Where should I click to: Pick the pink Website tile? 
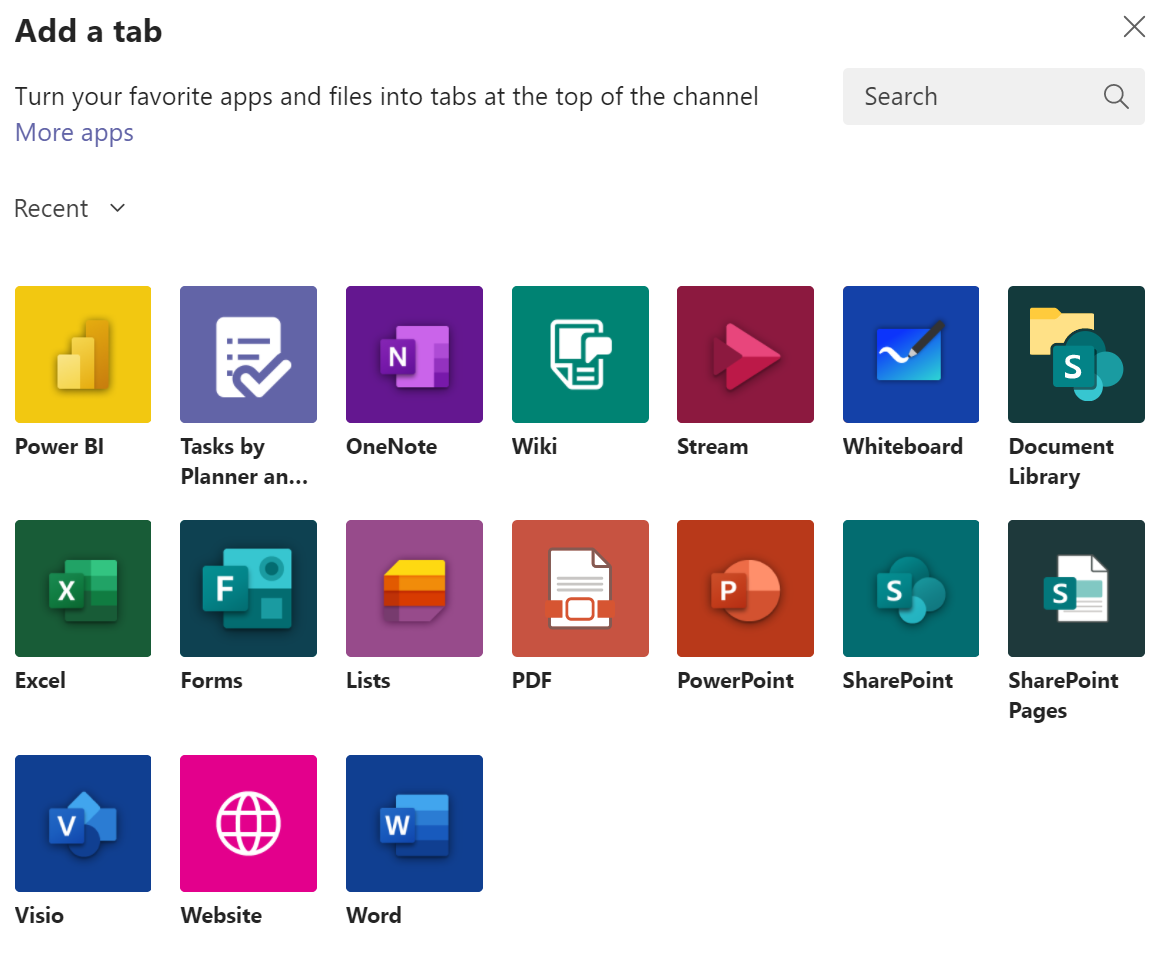[x=249, y=824]
